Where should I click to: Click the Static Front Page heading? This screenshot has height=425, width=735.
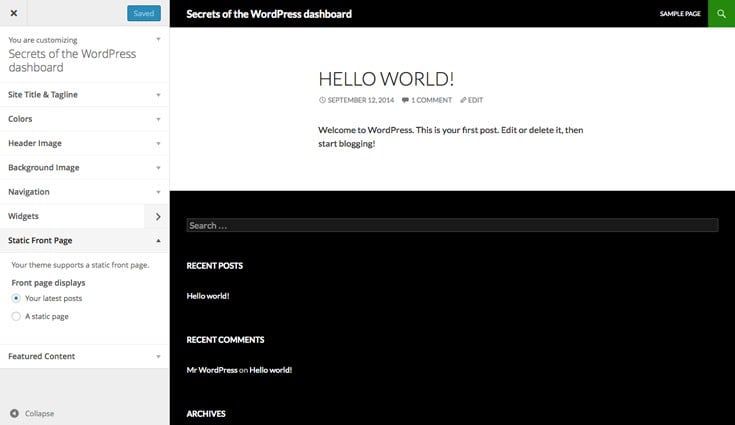click(x=40, y=240)
